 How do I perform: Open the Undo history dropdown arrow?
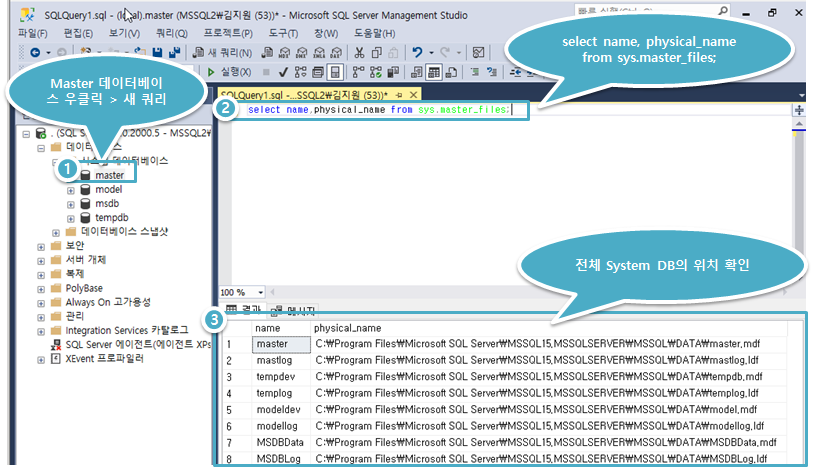coord(431,52)
